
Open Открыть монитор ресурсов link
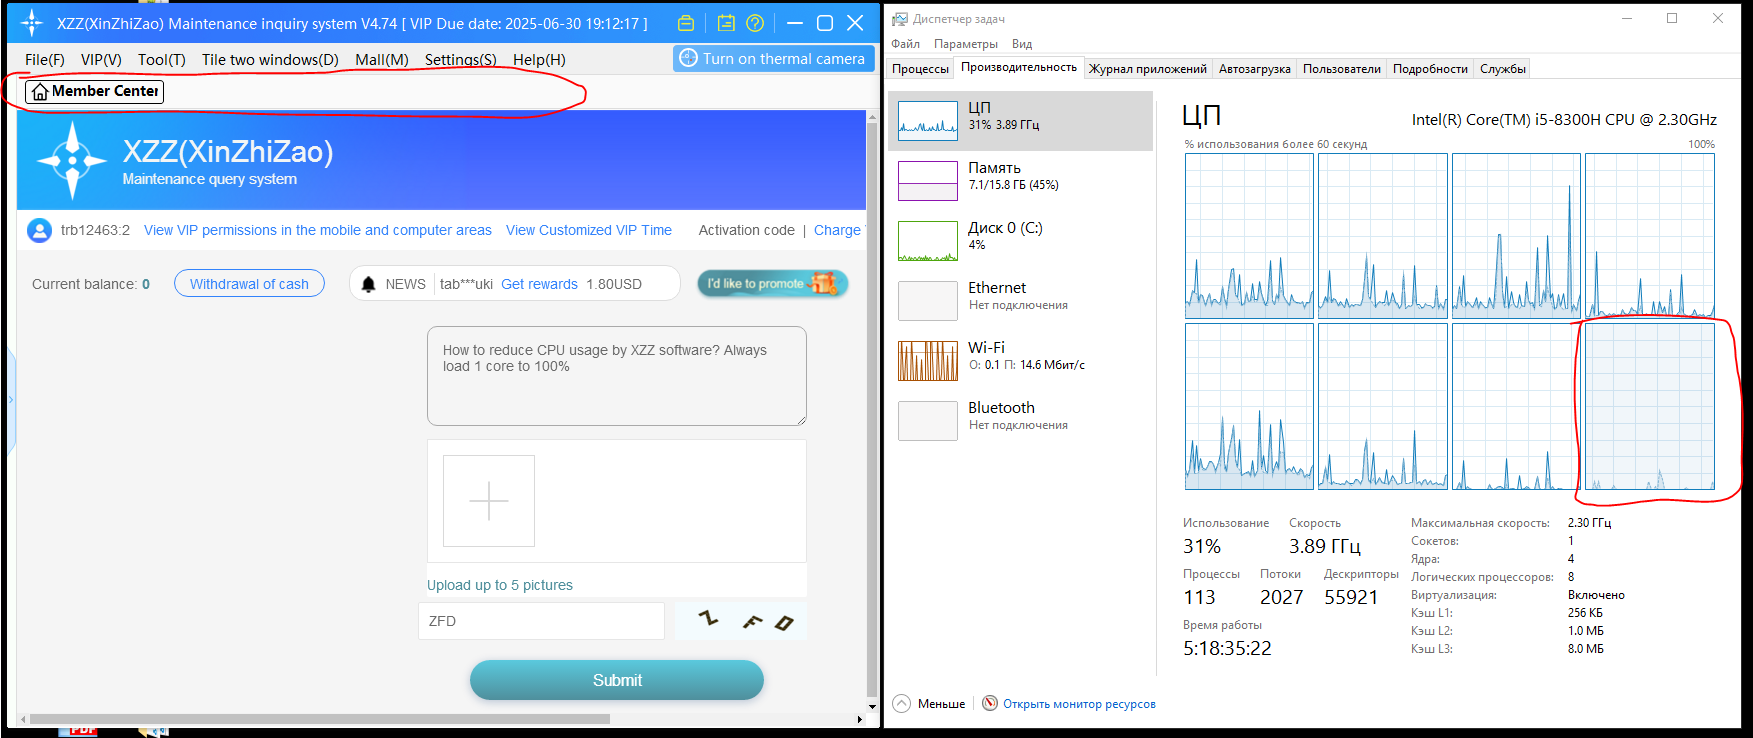coord(1078,704)
